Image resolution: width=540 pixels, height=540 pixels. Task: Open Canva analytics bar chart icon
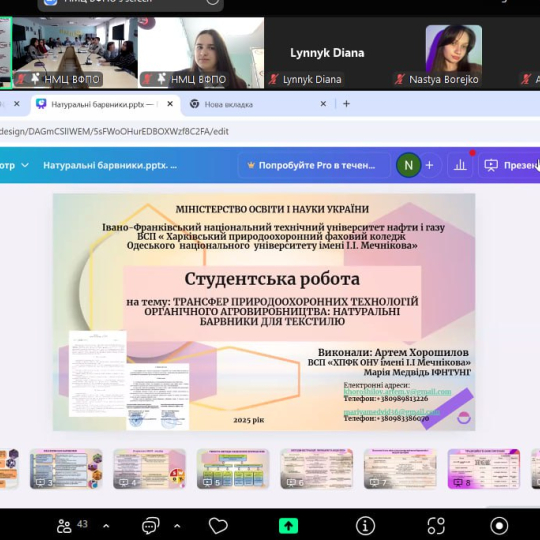pyautogui.click(x=460, y=166)
